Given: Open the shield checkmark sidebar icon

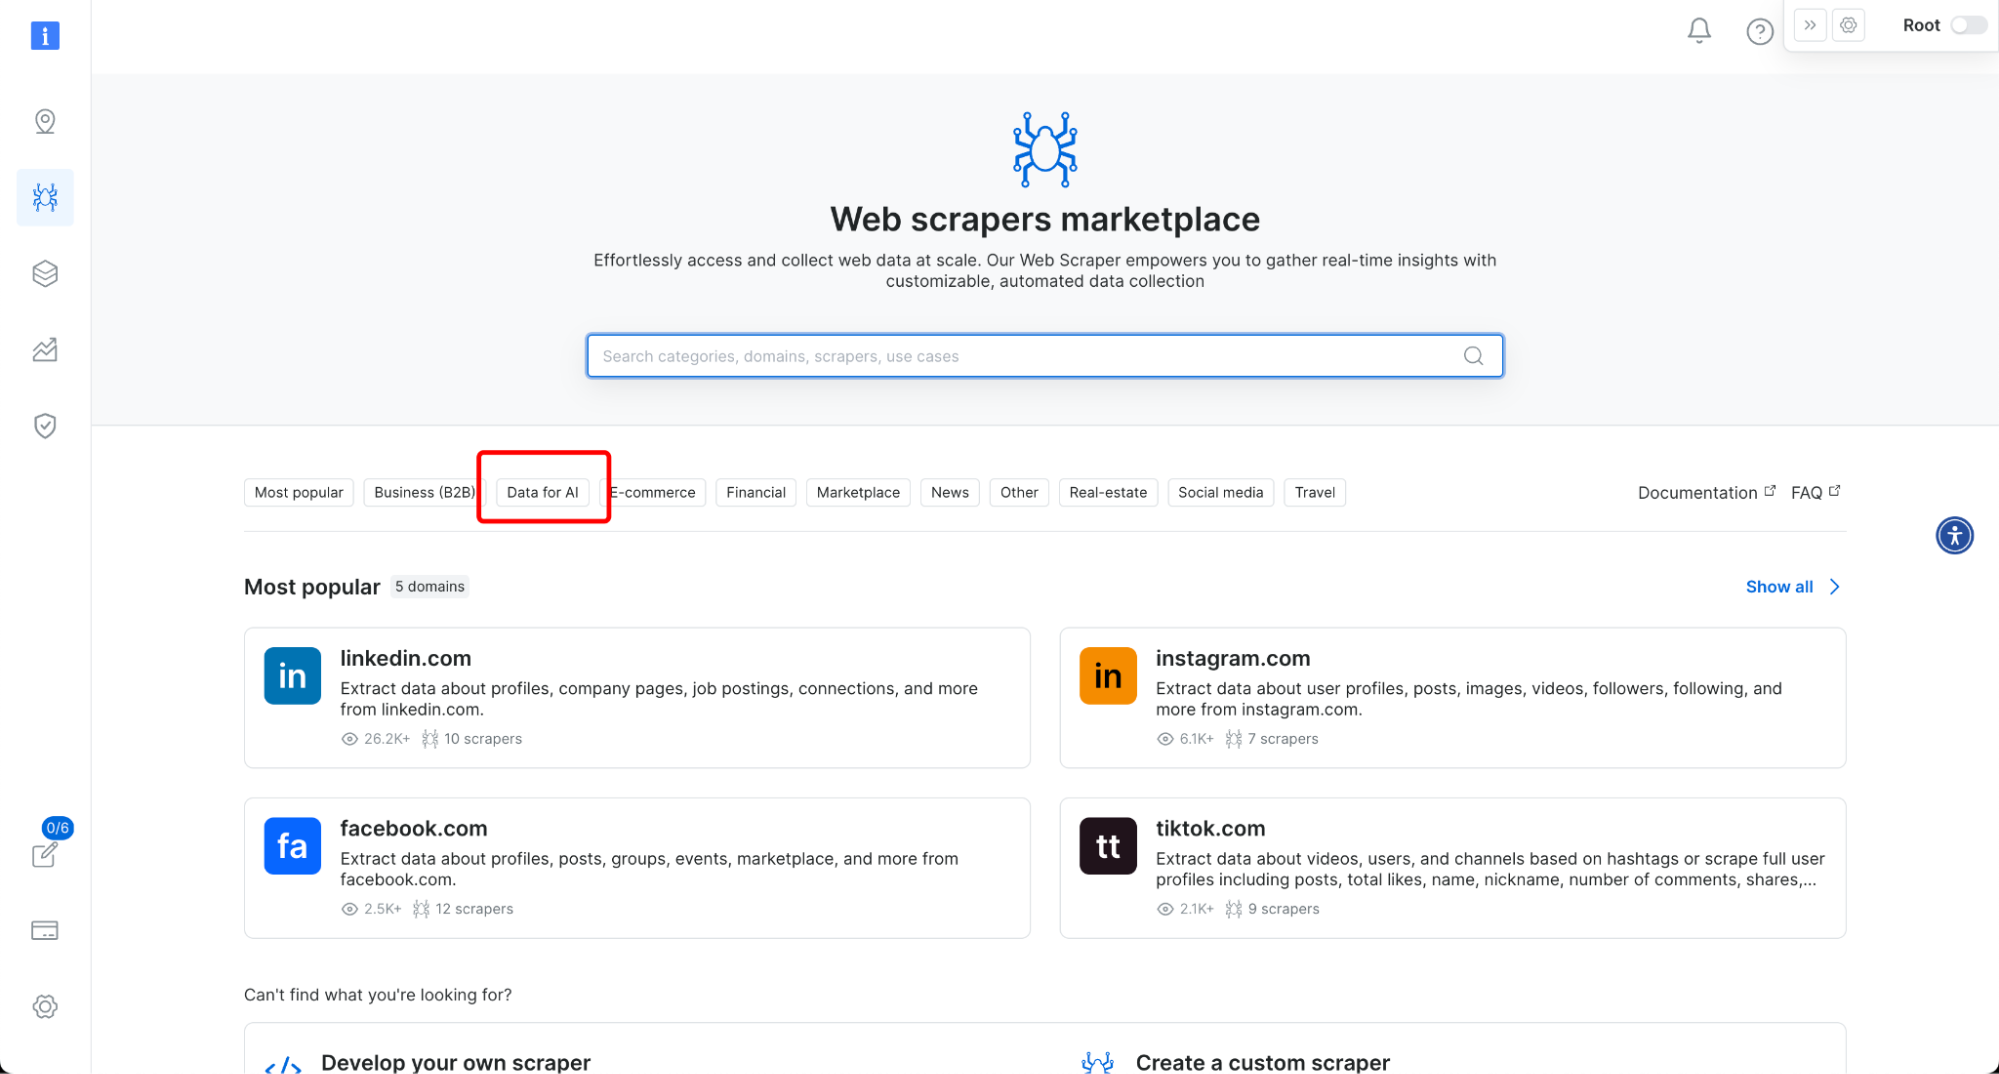Looking at the screenshot, I should 45,426.
